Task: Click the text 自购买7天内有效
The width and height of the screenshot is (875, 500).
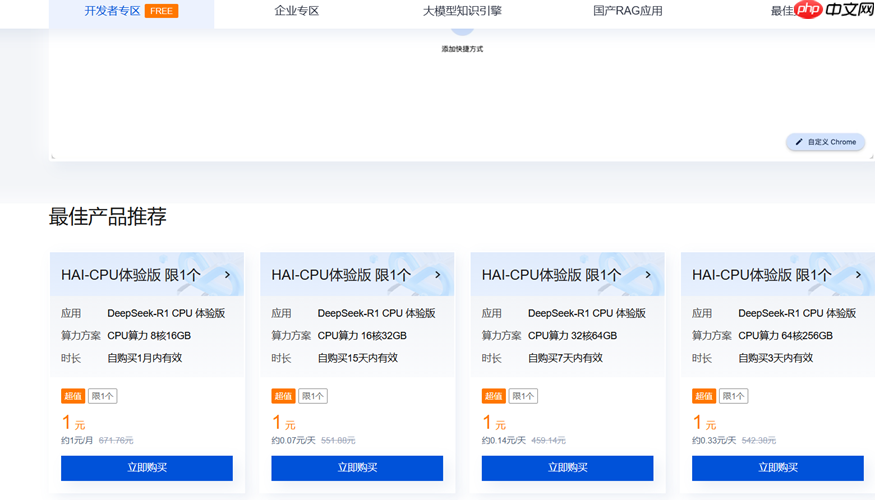Action: (565, 358)
